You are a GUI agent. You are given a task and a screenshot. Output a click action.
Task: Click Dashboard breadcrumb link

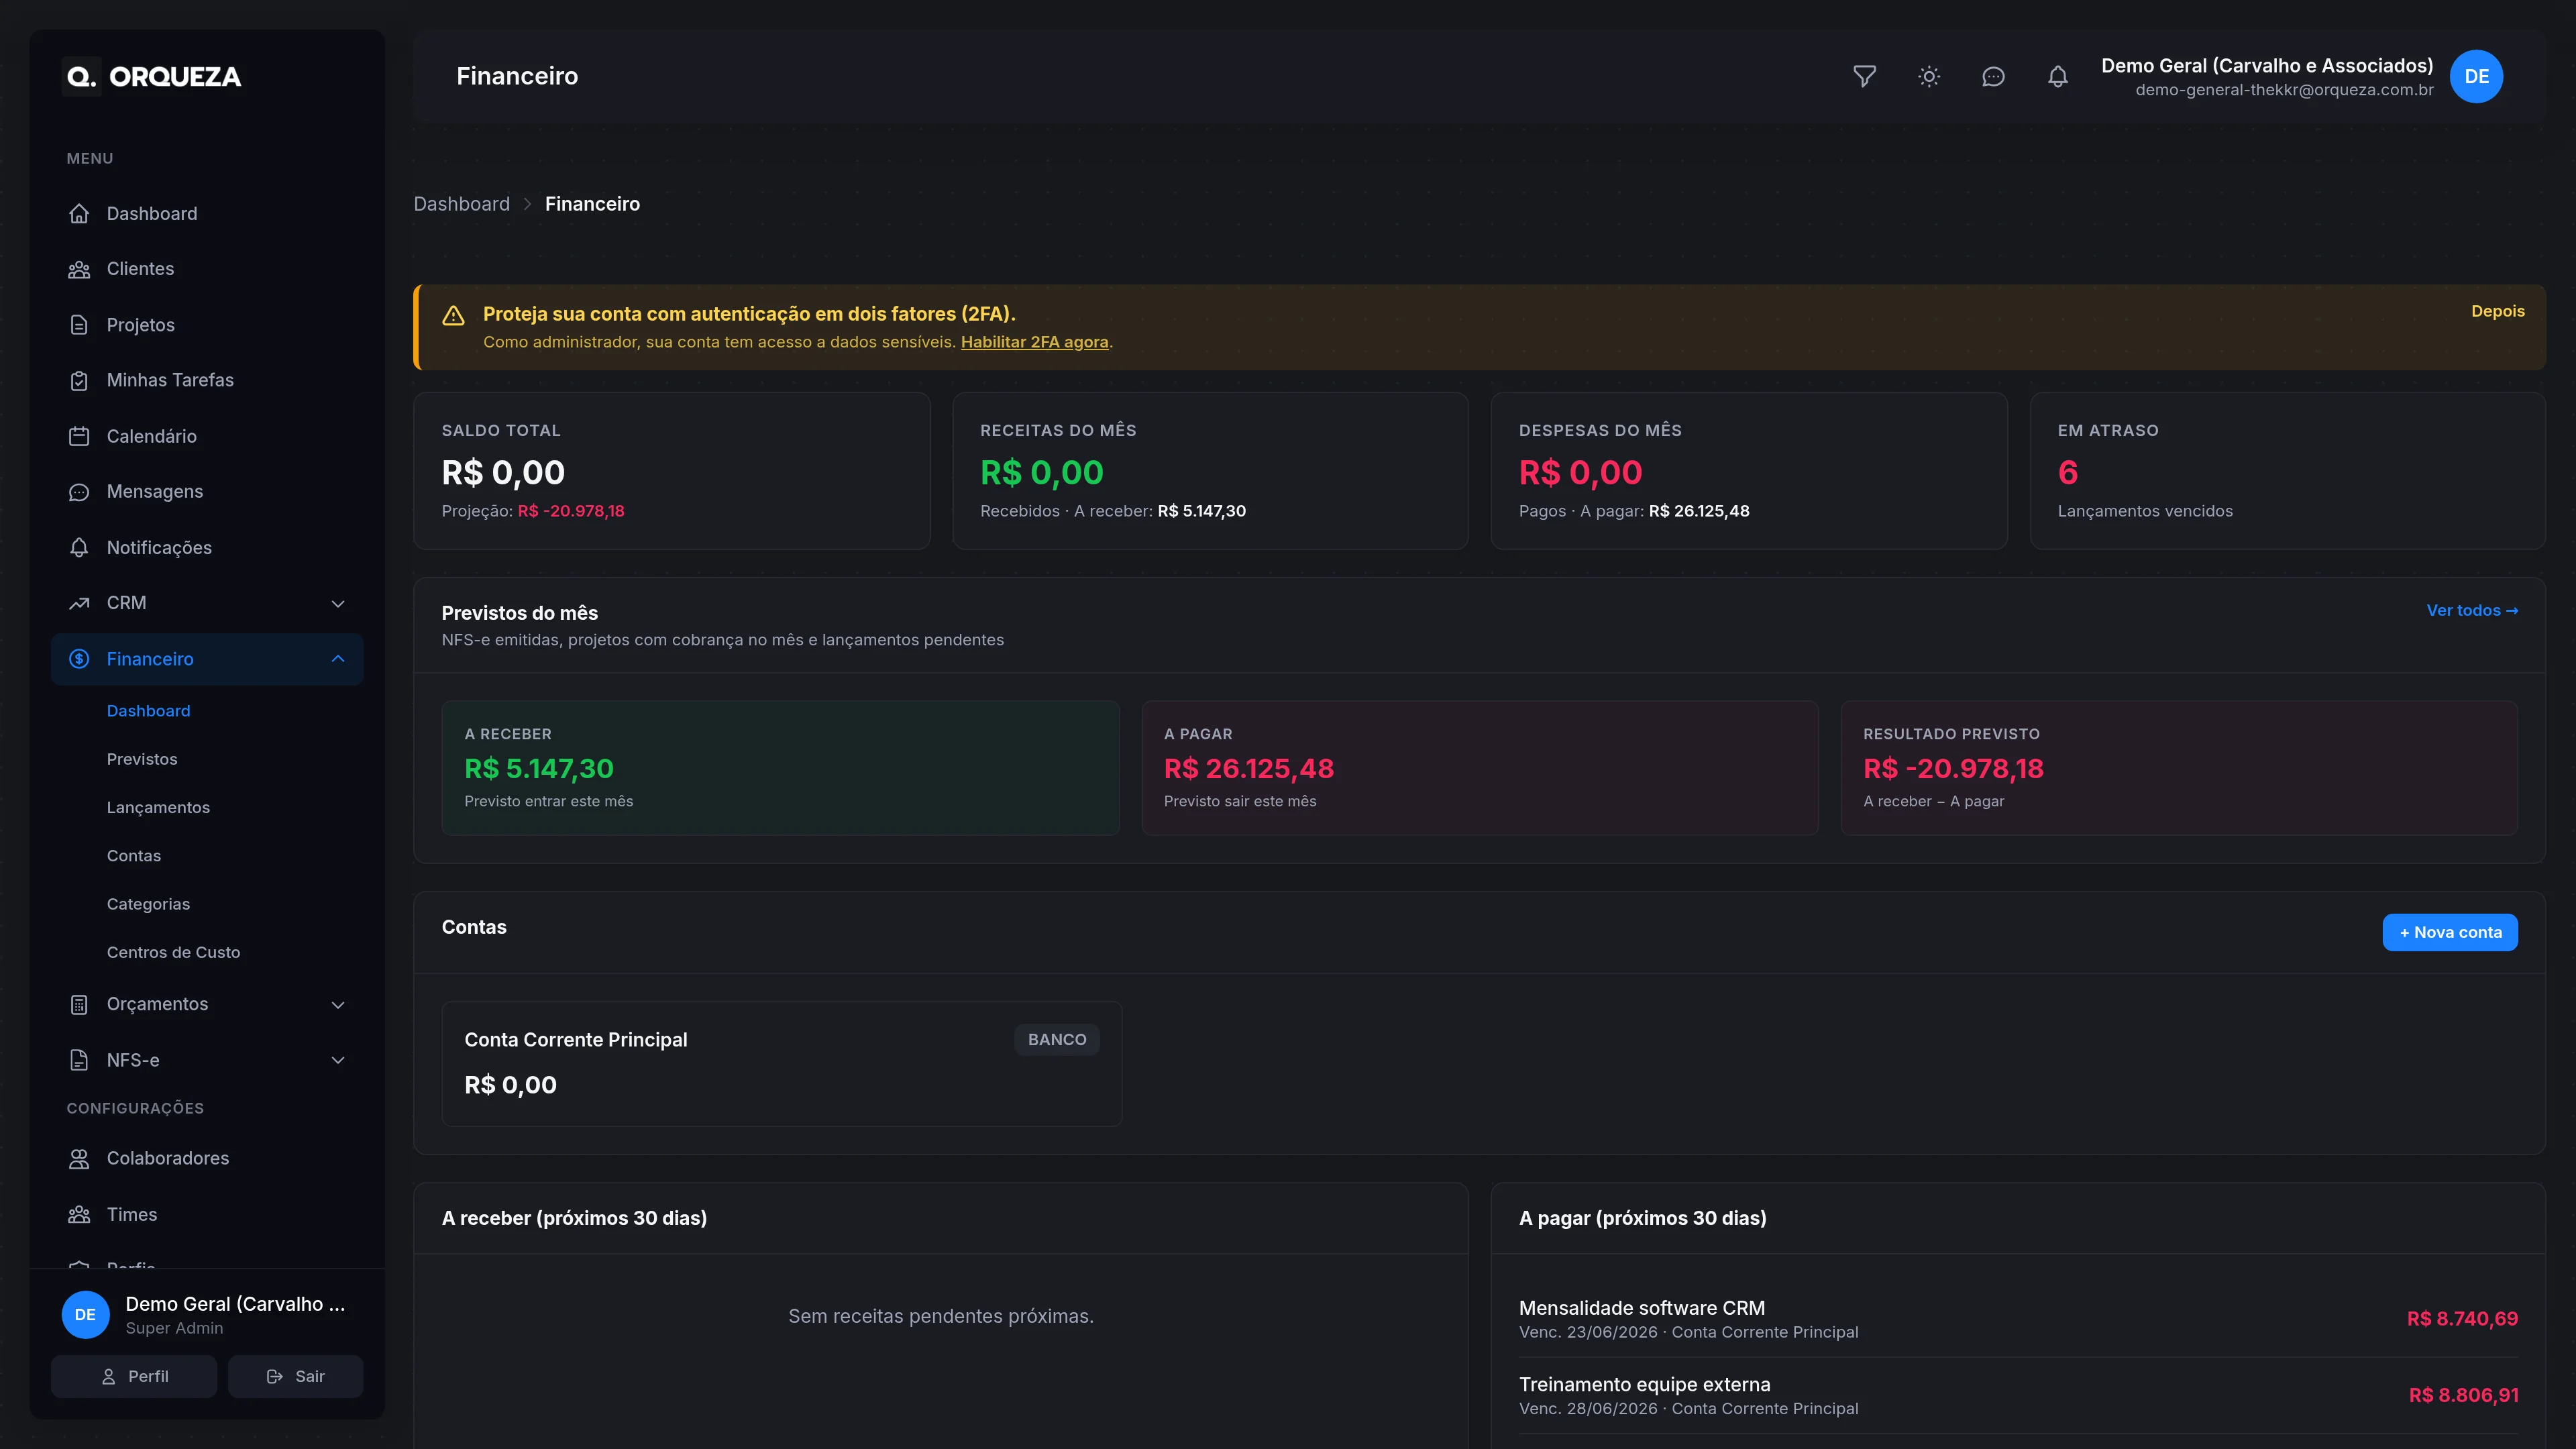coord(461,204)
